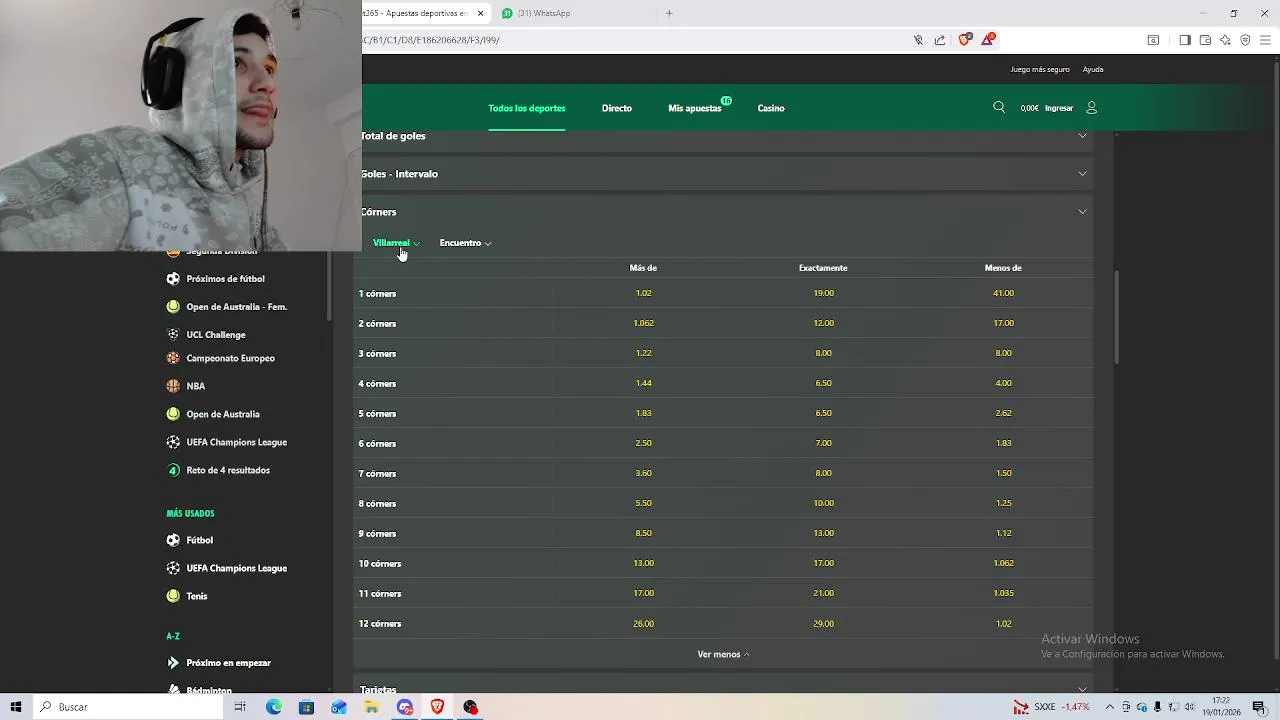This screenshot has width=1280, height=720.
Task: Click the Windows taskbar Buscar search box
Action: tap(130, 707)
